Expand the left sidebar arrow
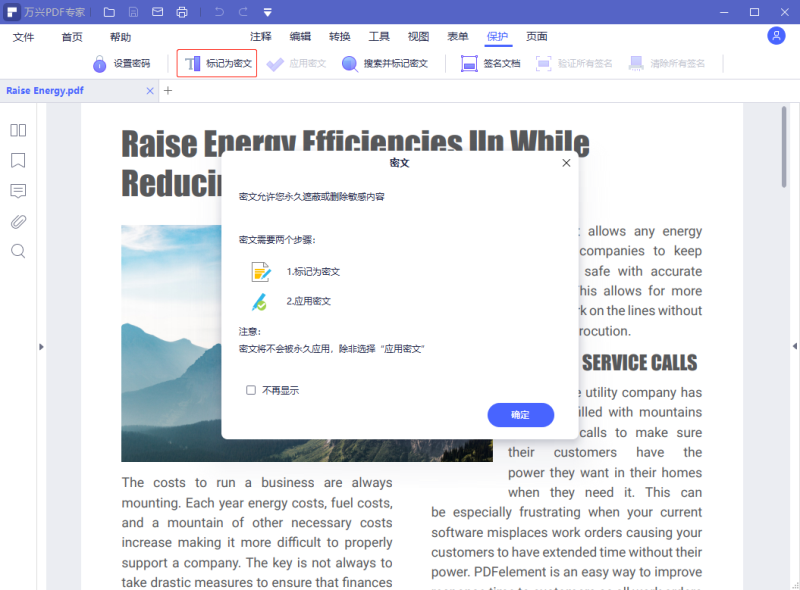 tap(41, 347)
